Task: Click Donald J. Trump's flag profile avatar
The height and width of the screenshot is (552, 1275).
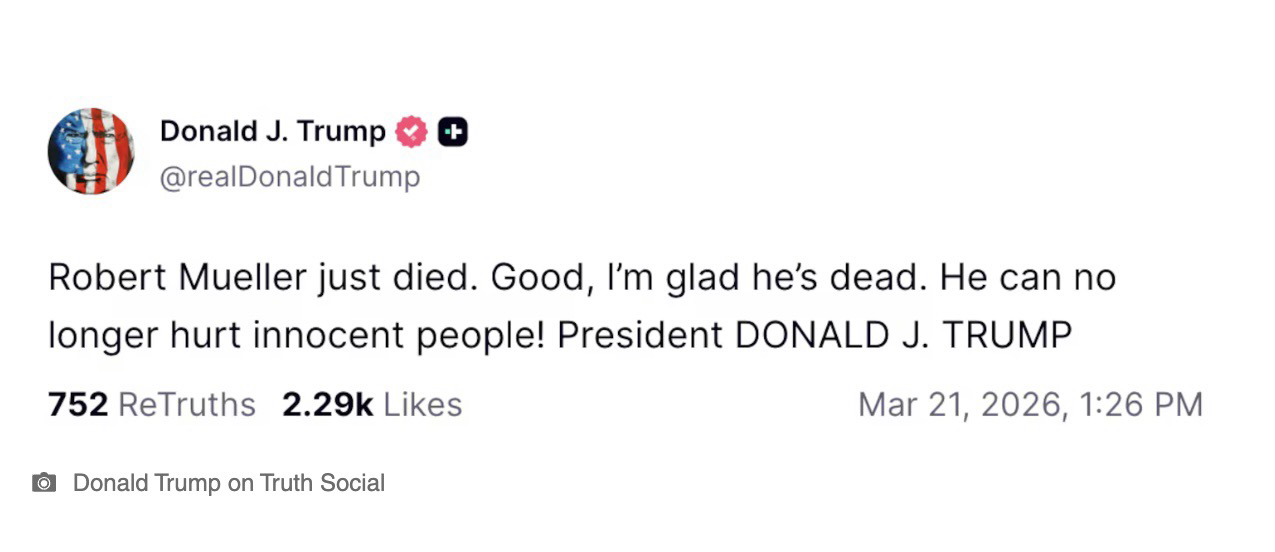Action: [91, 151]
